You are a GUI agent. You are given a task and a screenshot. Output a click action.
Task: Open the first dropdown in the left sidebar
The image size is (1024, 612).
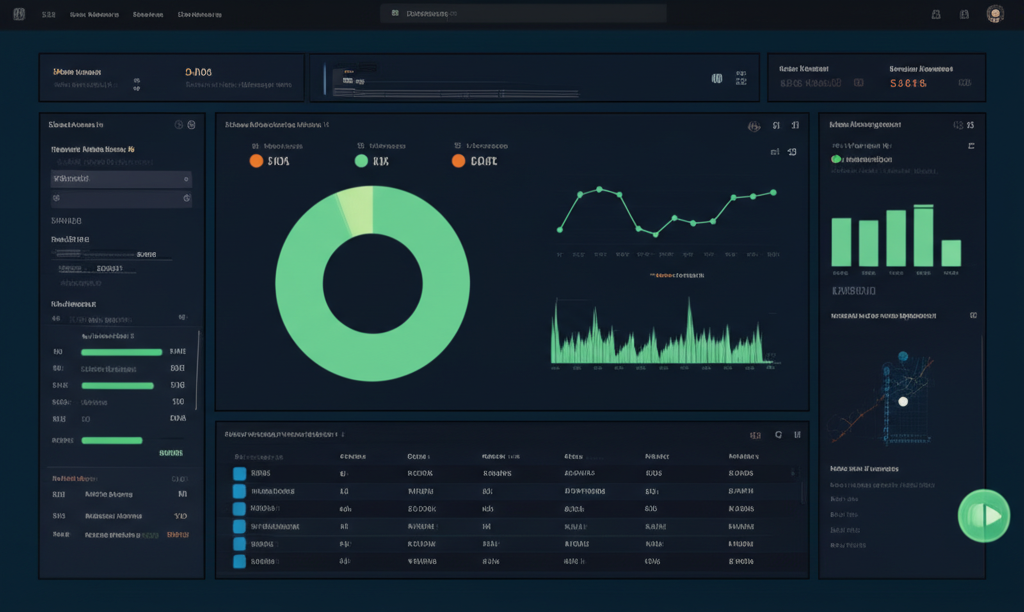tap(120, 179)
